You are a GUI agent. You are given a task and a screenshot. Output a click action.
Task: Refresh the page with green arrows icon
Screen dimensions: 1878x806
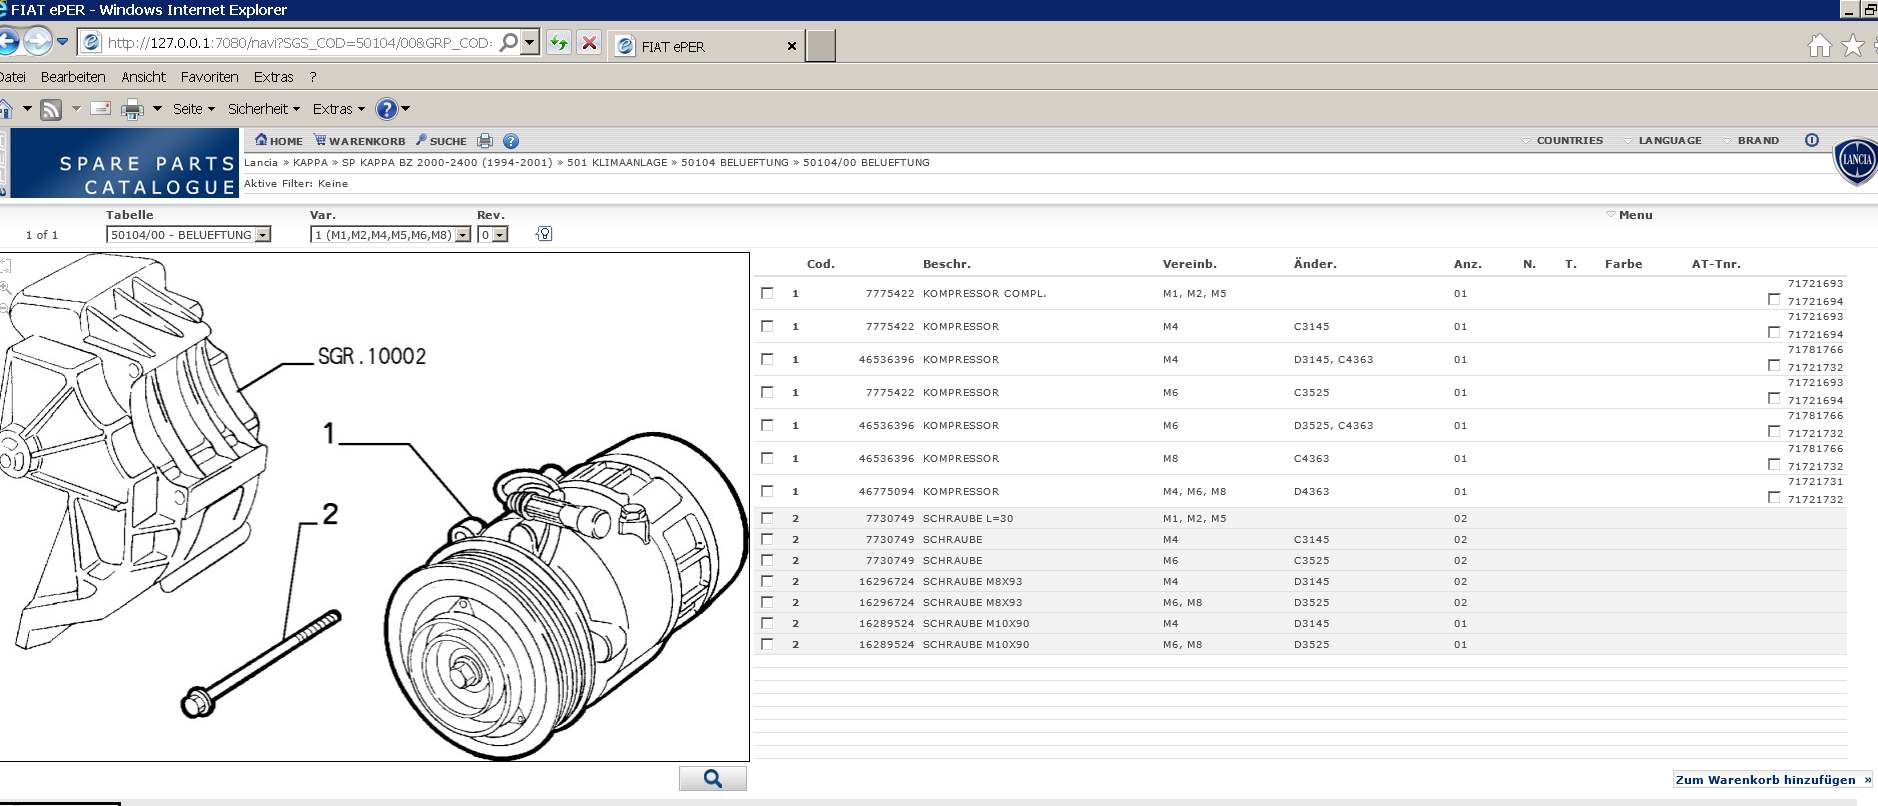559,43
